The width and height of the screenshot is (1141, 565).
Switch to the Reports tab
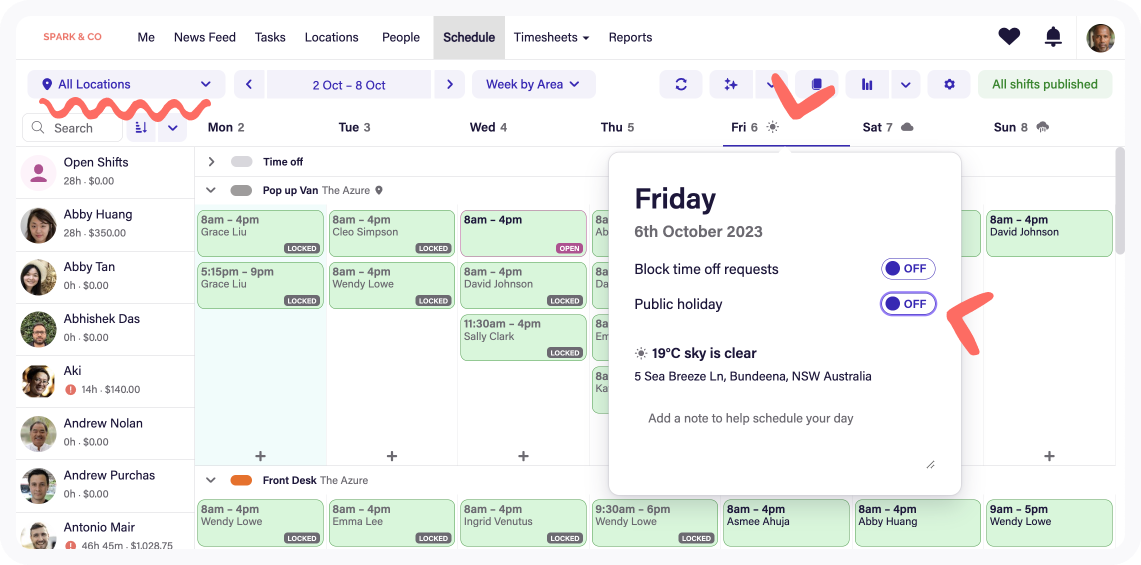coord(630,37)
